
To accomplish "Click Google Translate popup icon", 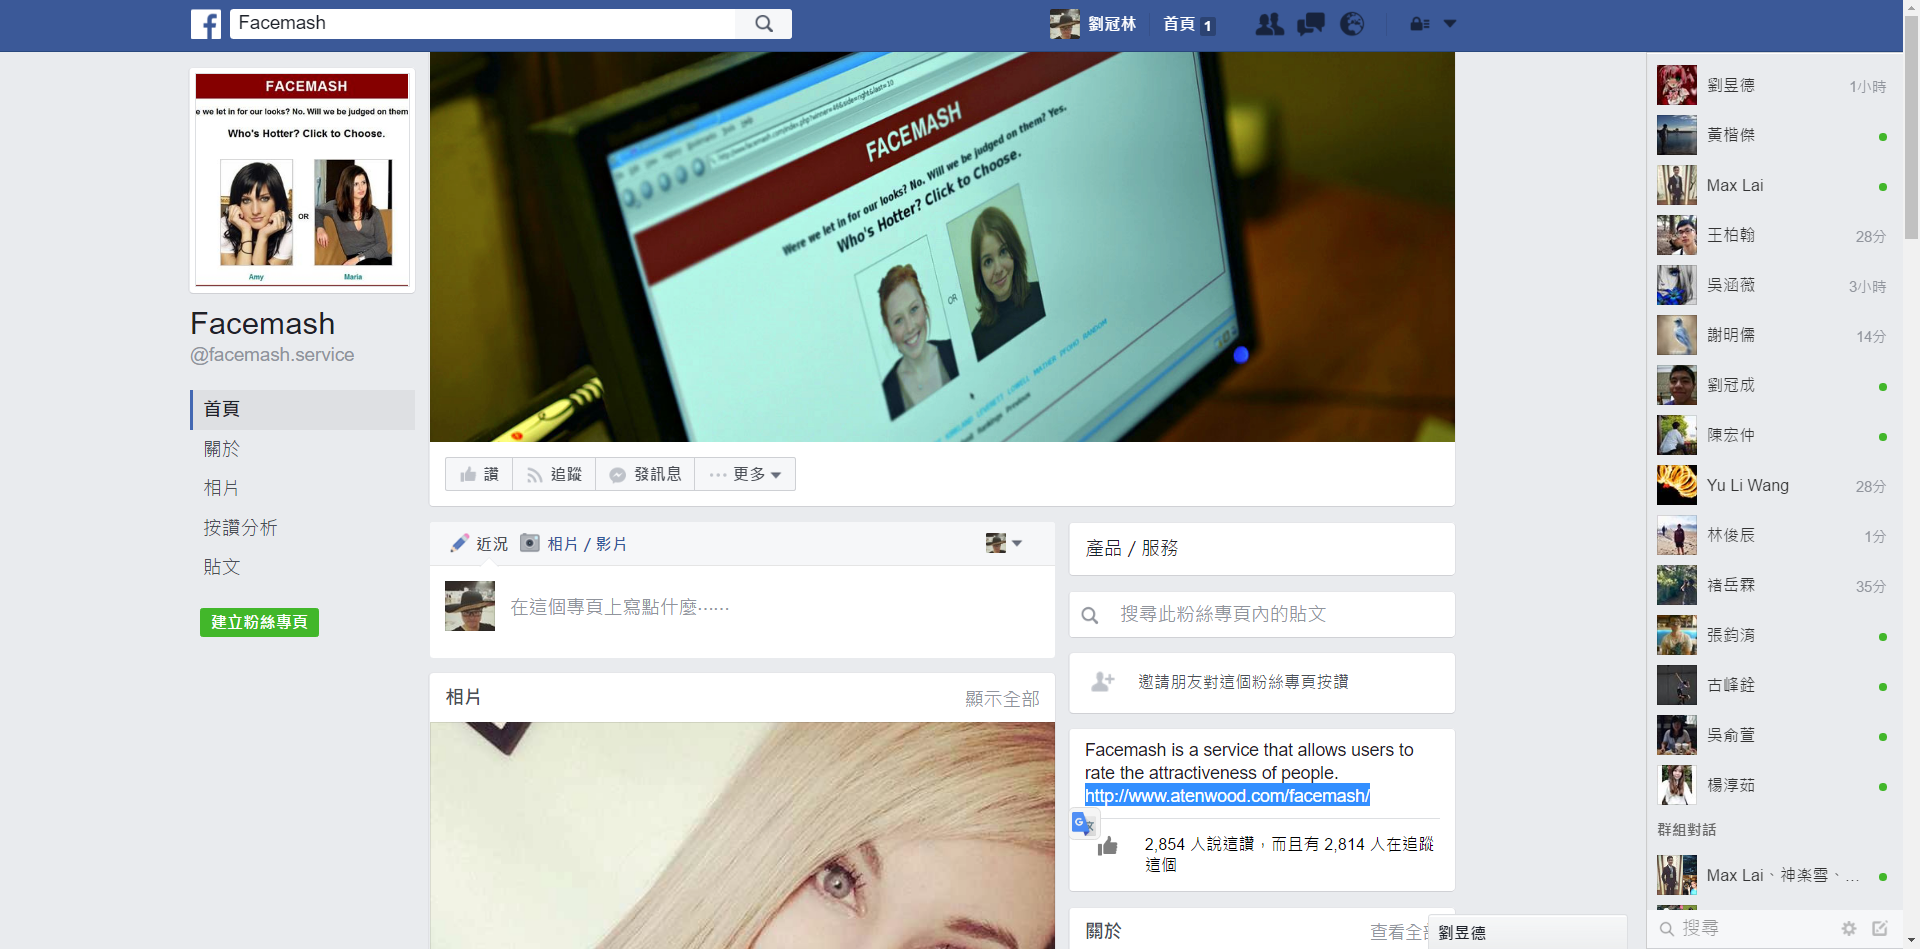I will [1083, 824].
